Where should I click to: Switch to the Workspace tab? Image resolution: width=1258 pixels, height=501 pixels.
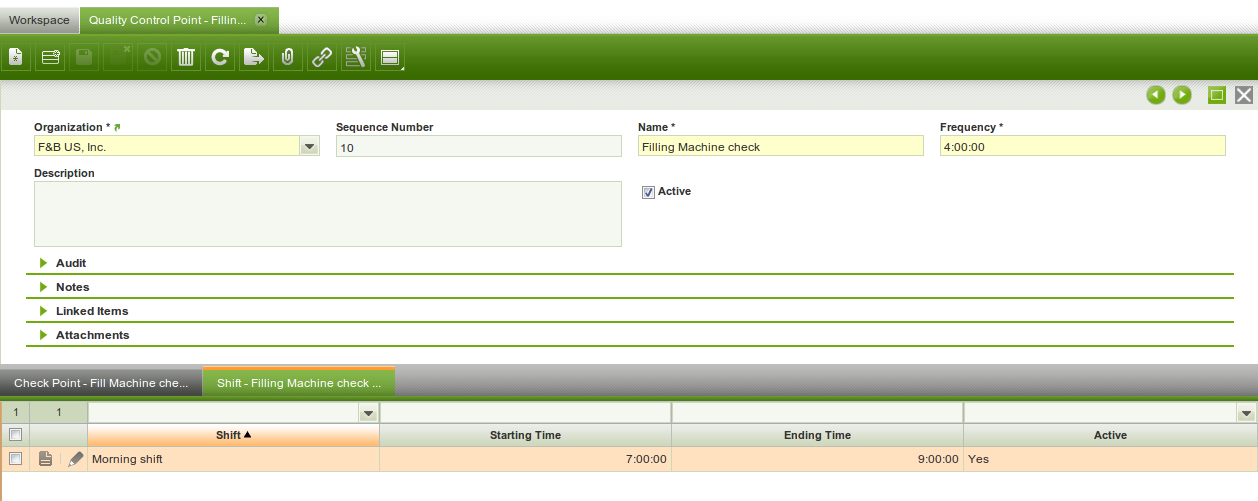(39, 20)
